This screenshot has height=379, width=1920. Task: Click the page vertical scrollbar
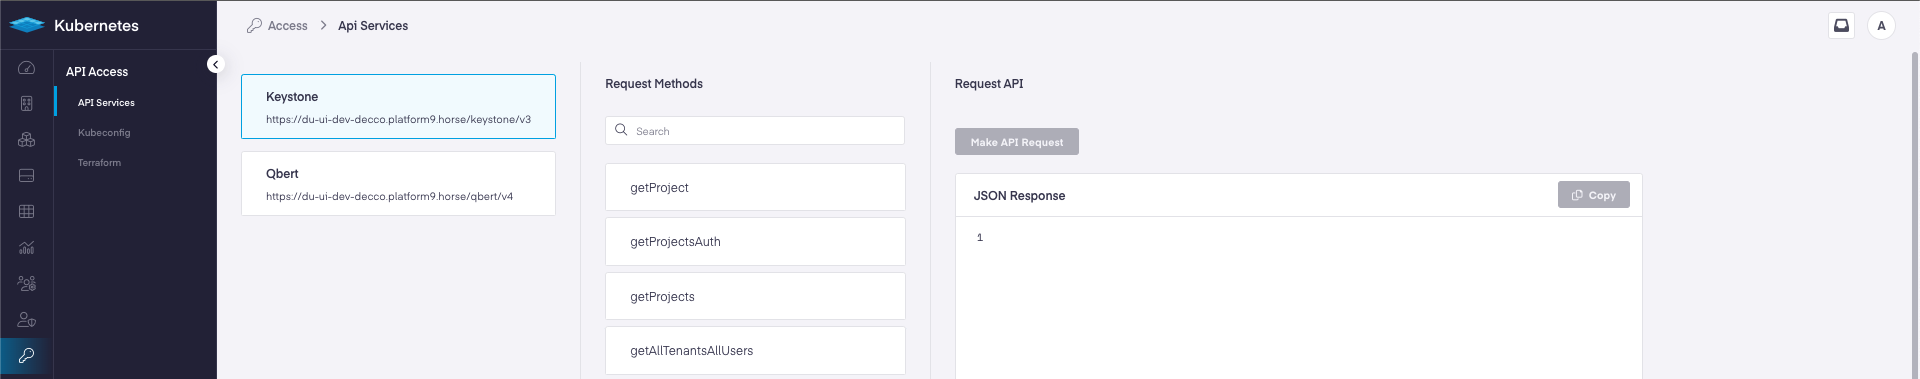coord(1914,214)
